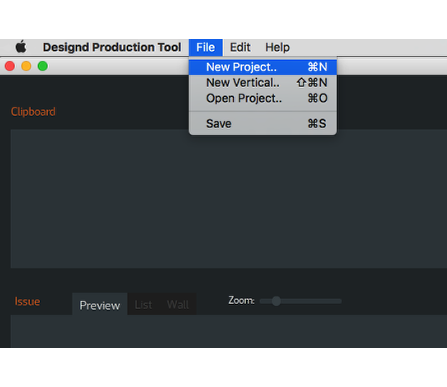447x387 pixels.
Task: Open the Designd Production Tool app menu
Action: 112,47
